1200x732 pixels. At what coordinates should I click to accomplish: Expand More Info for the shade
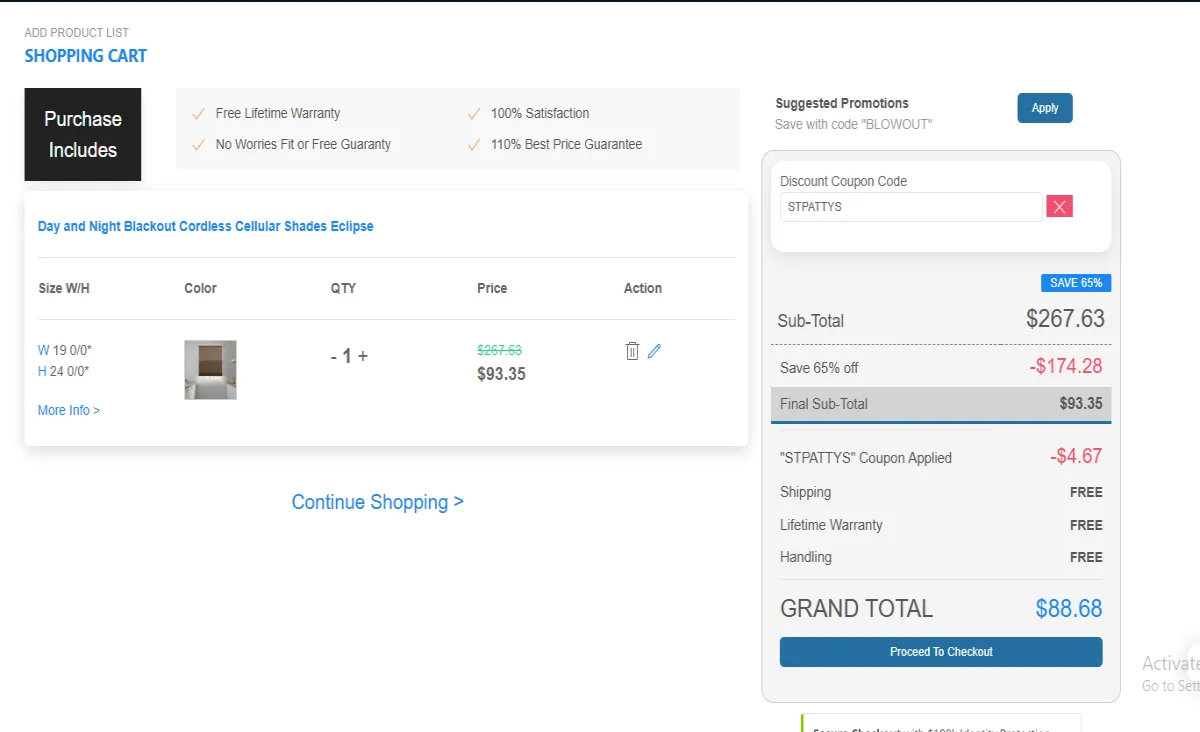click(x=66, y=409)
